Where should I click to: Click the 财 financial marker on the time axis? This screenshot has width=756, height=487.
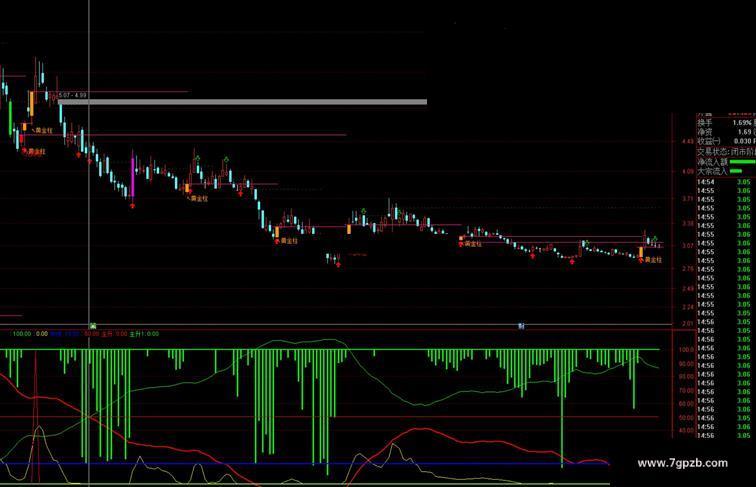click(521, 326)
